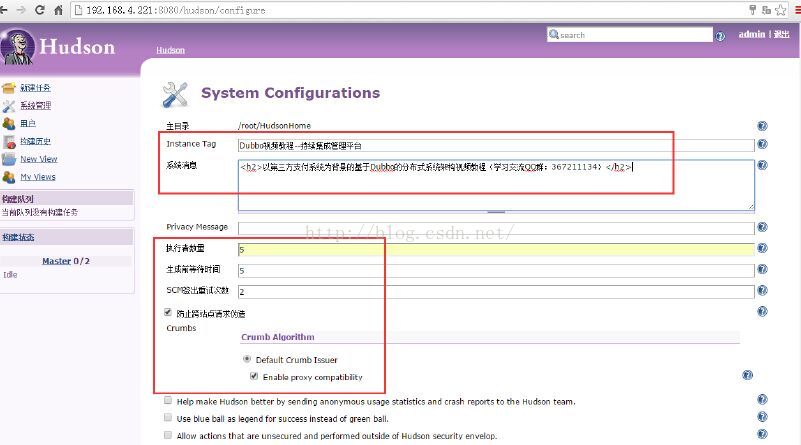Grab the system message textarea resize handle
Image resolution: width=801 pixels, height=445 pixels.
coord(751,207)
